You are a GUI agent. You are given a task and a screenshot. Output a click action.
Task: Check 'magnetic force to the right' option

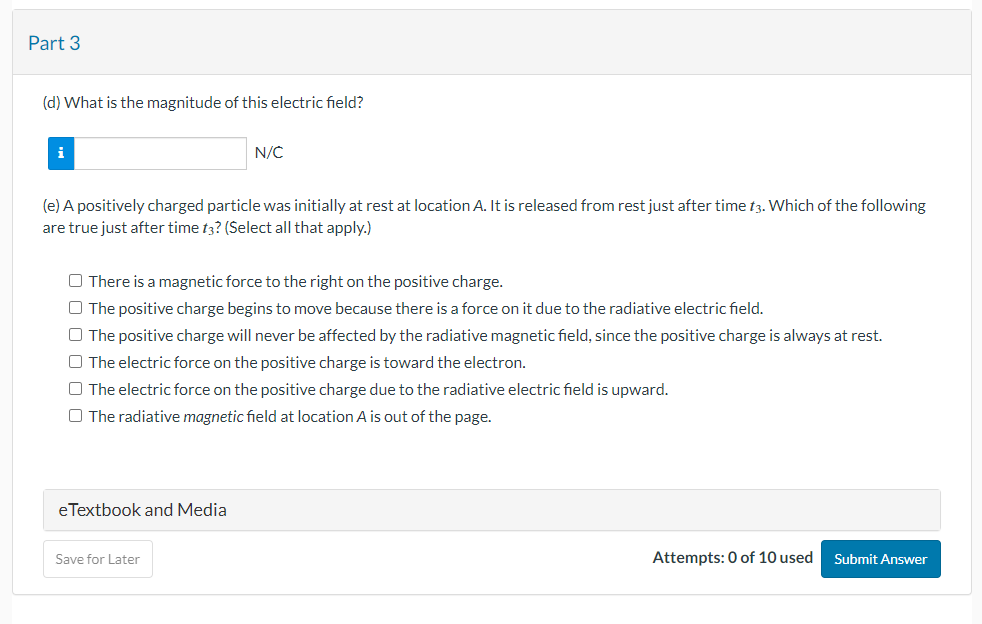[x=76, y=282]
